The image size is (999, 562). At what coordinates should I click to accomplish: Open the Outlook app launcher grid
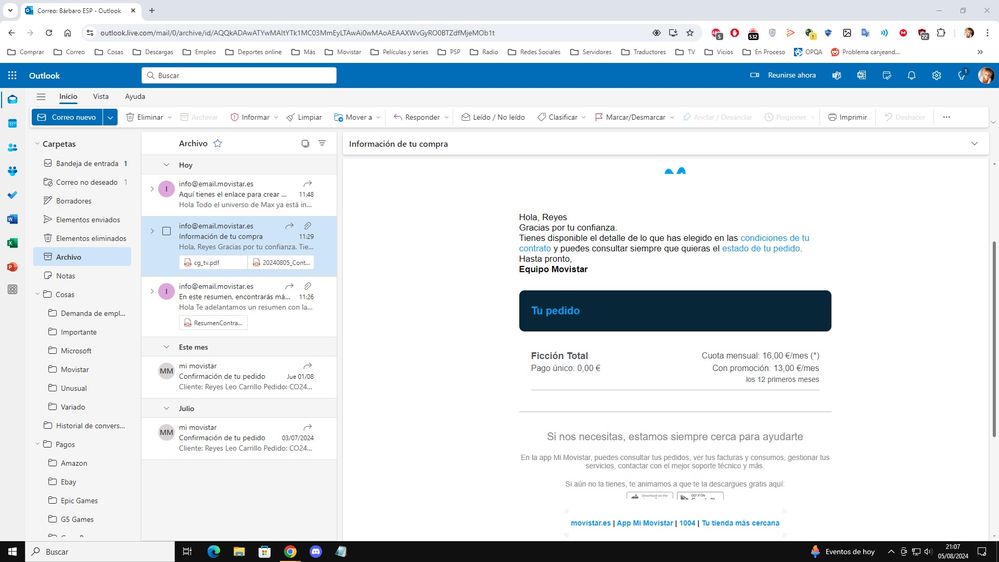coord(12,75)
